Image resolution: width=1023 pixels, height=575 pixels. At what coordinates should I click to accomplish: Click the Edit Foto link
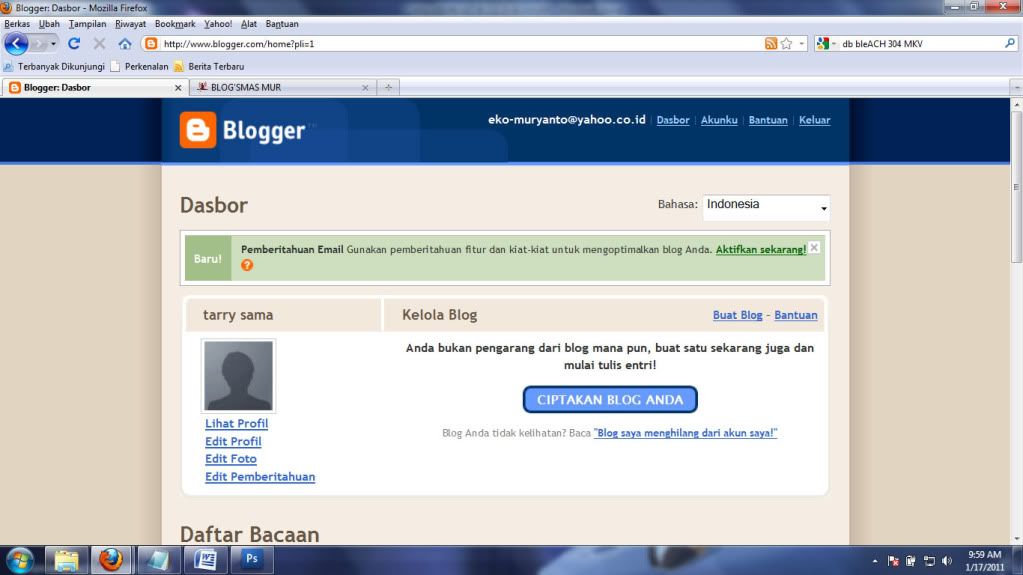click(x=230, y=459)
